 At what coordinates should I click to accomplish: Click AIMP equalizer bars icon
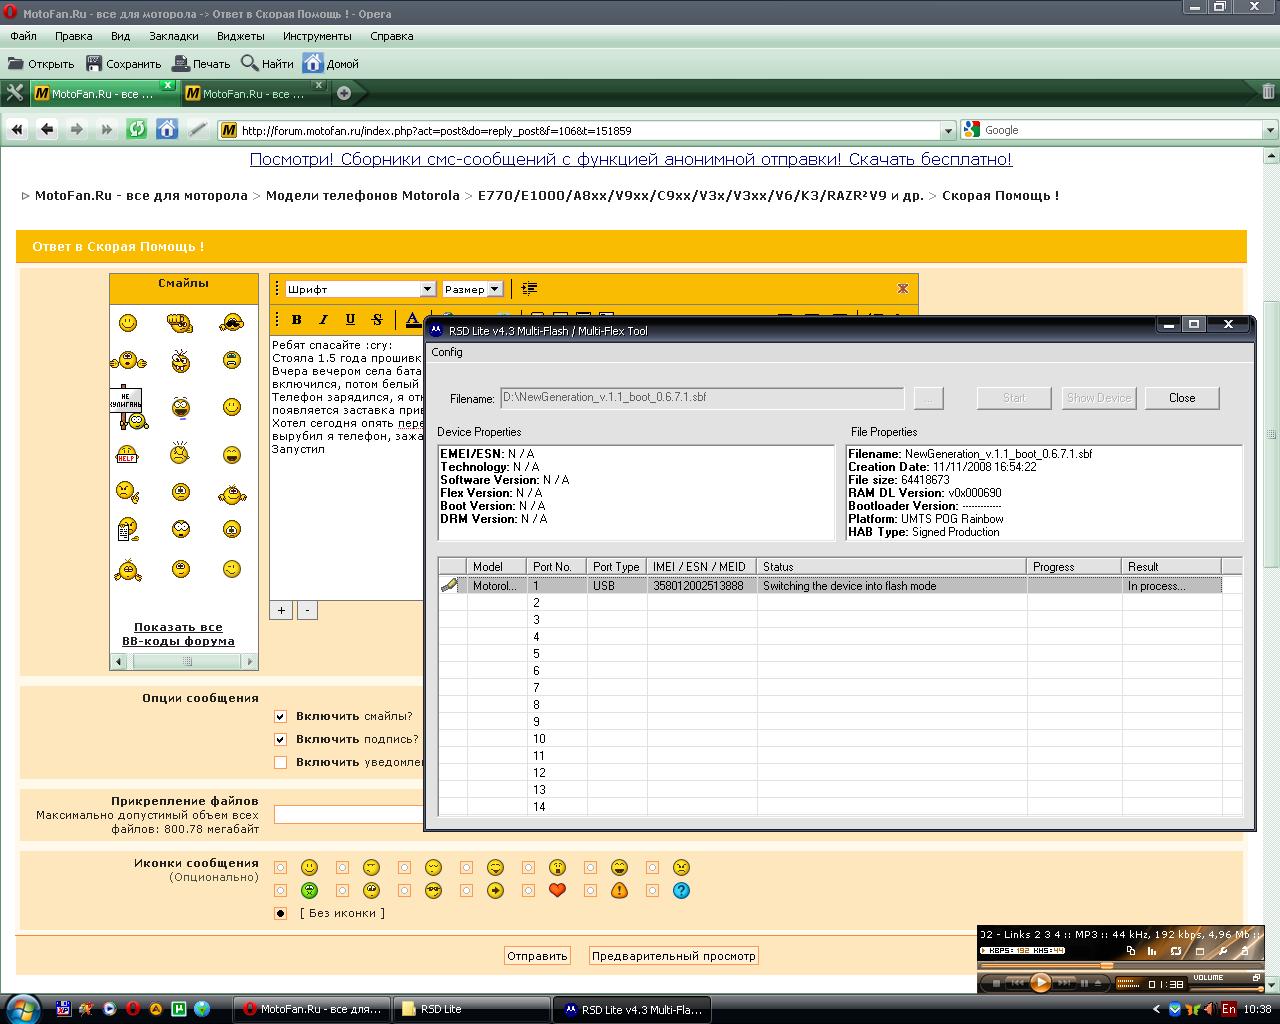(1152, 951)
